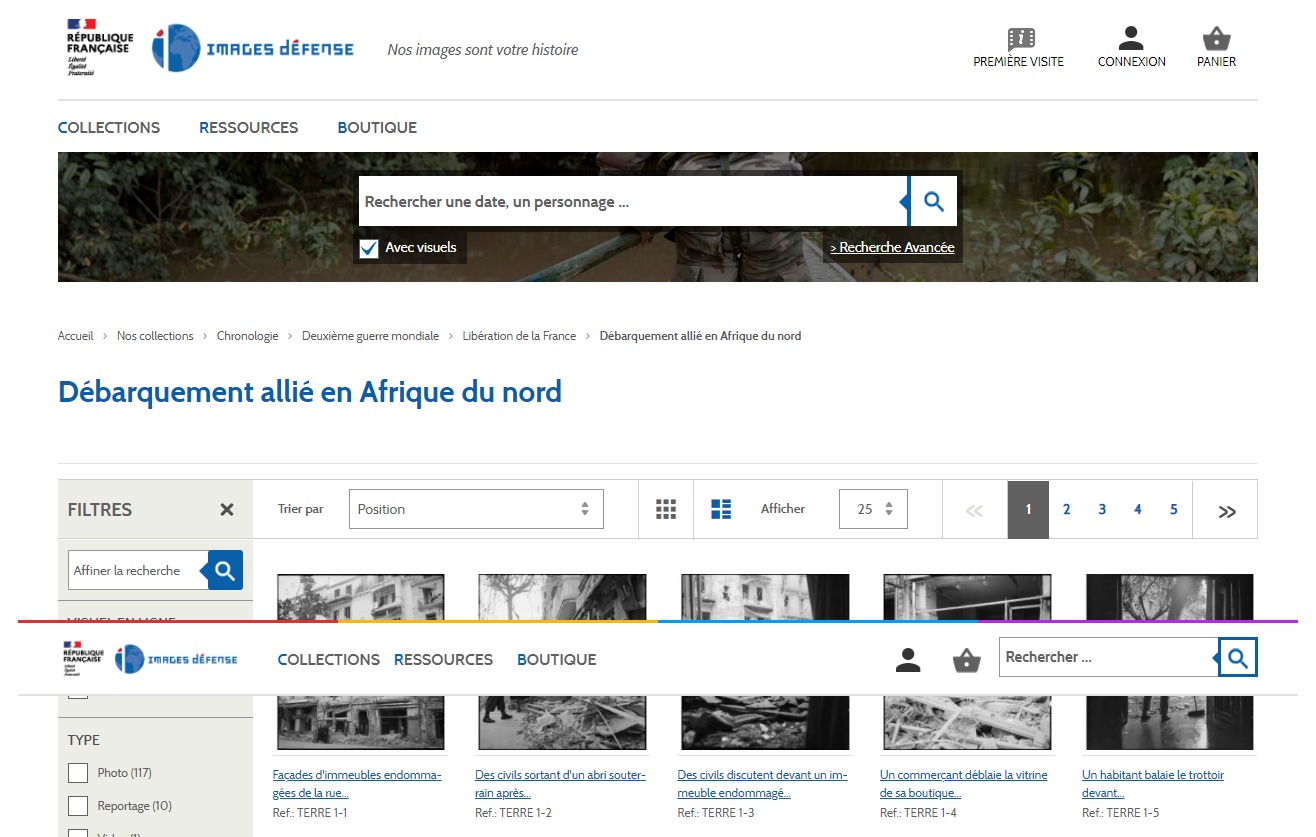This screenshot has width=1316, height=837.
Task: Click the user icon in sticky bar
Action: [908, 660]
